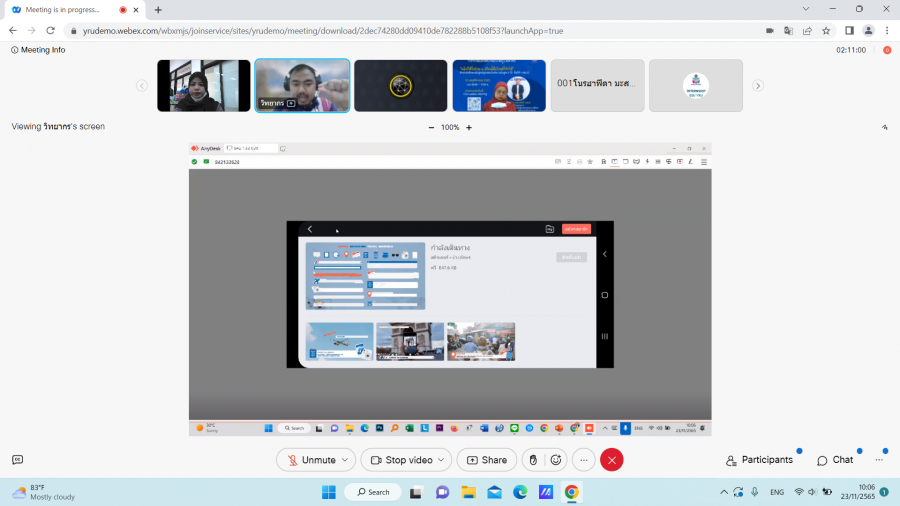Expand audio options arrow next to Unmute
Viewport: 900px width, 506px height.
(x=346, y=460)
